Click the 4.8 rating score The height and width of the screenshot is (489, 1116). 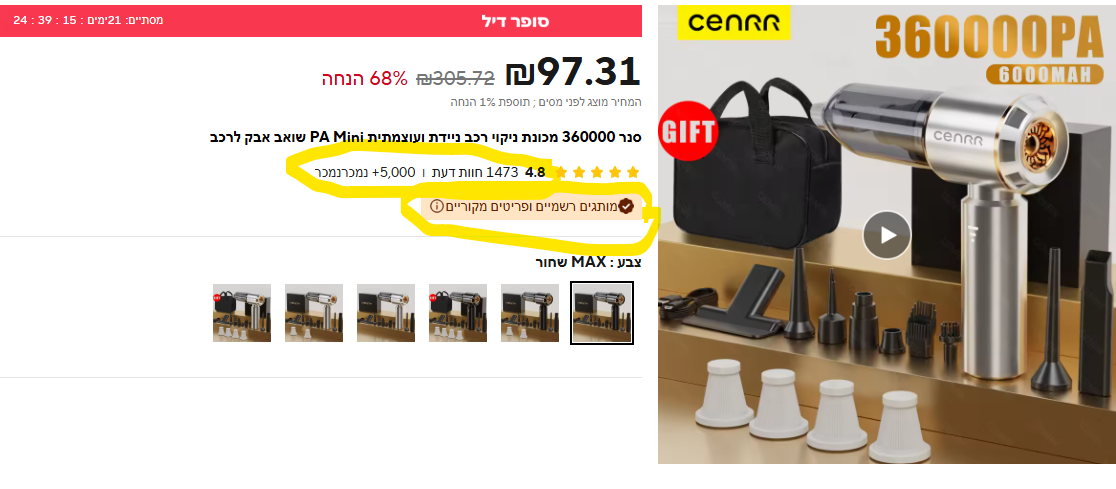coord(535,172)
